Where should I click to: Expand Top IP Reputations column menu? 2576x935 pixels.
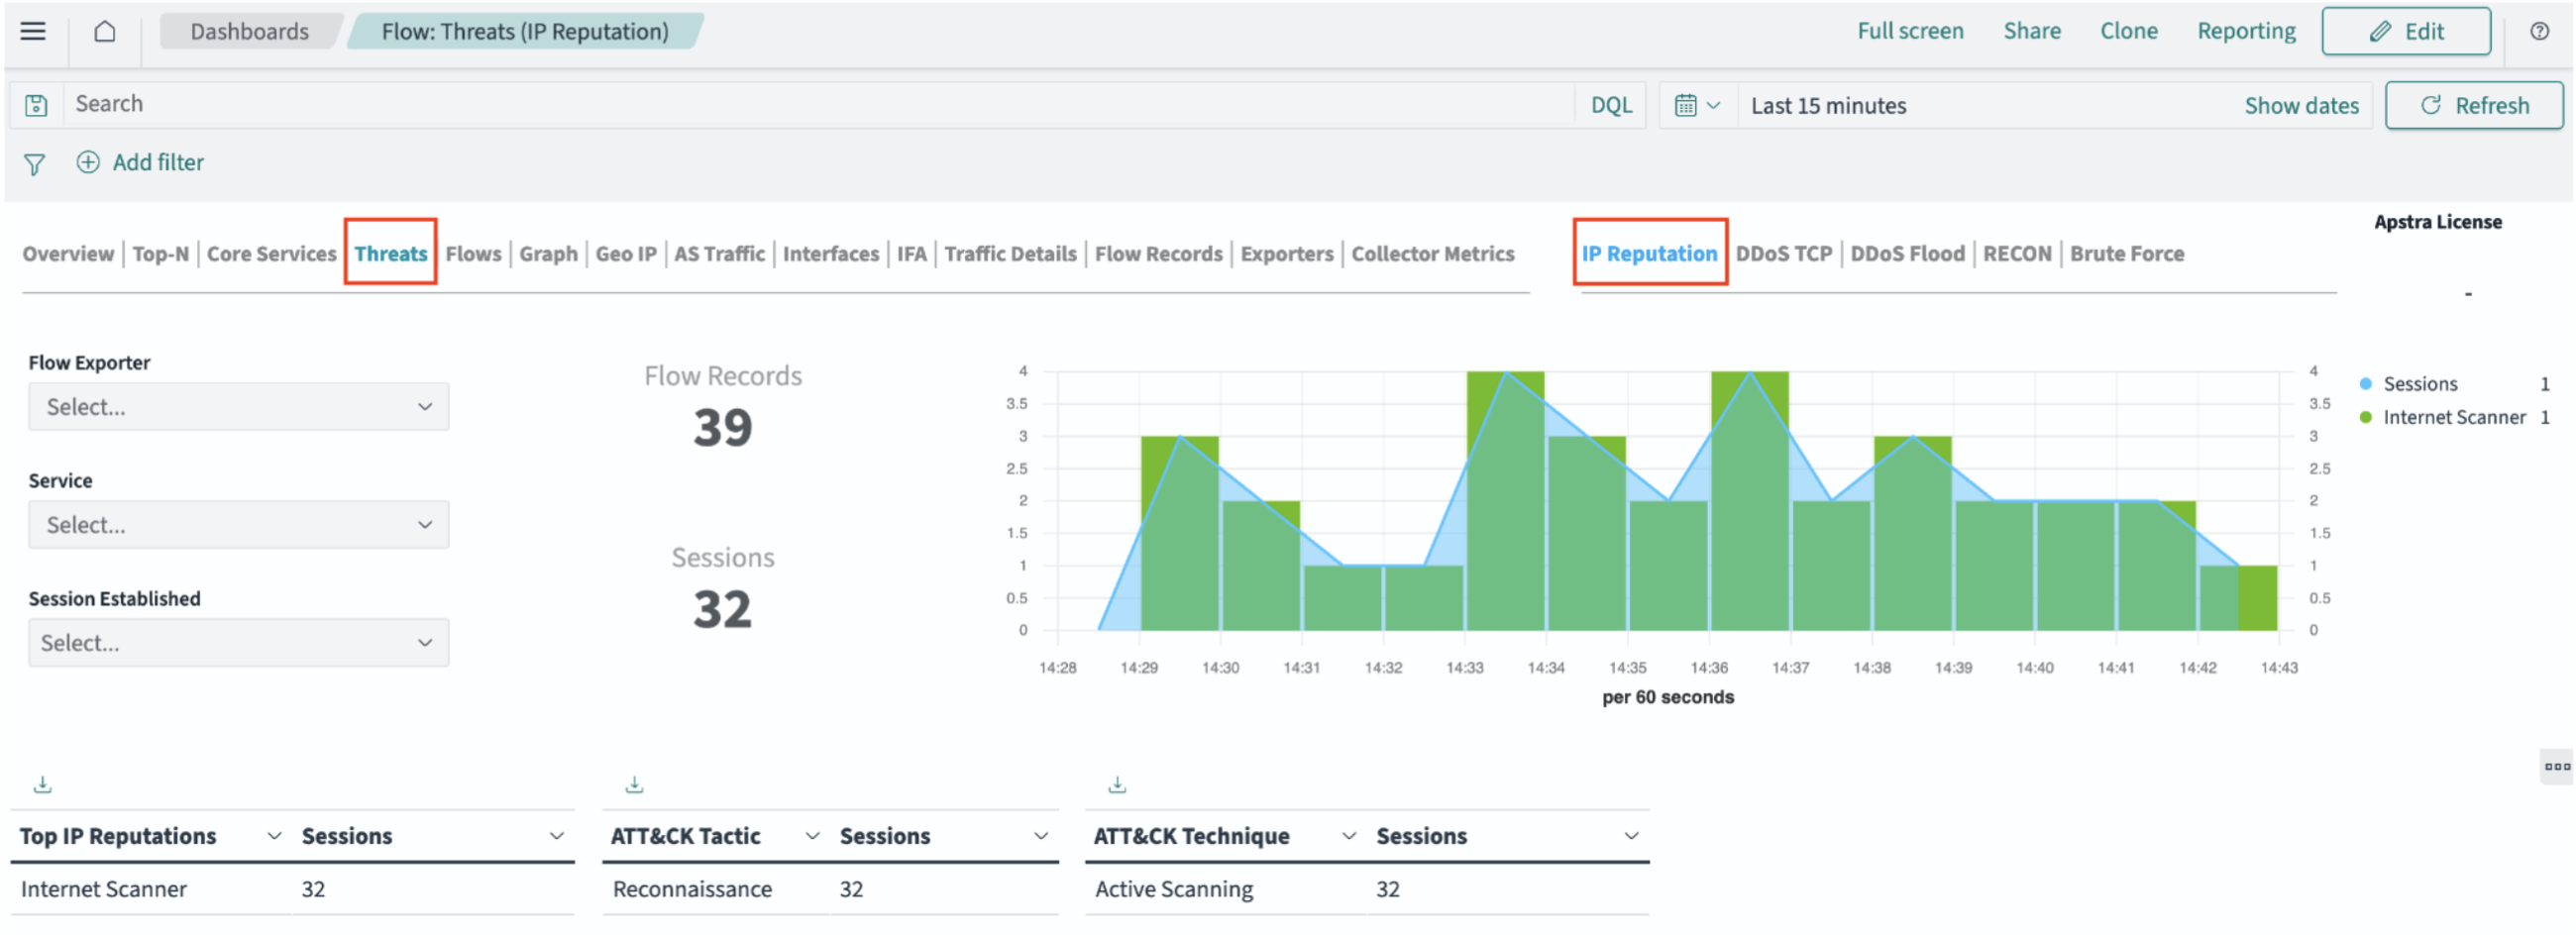click(274, 836)
